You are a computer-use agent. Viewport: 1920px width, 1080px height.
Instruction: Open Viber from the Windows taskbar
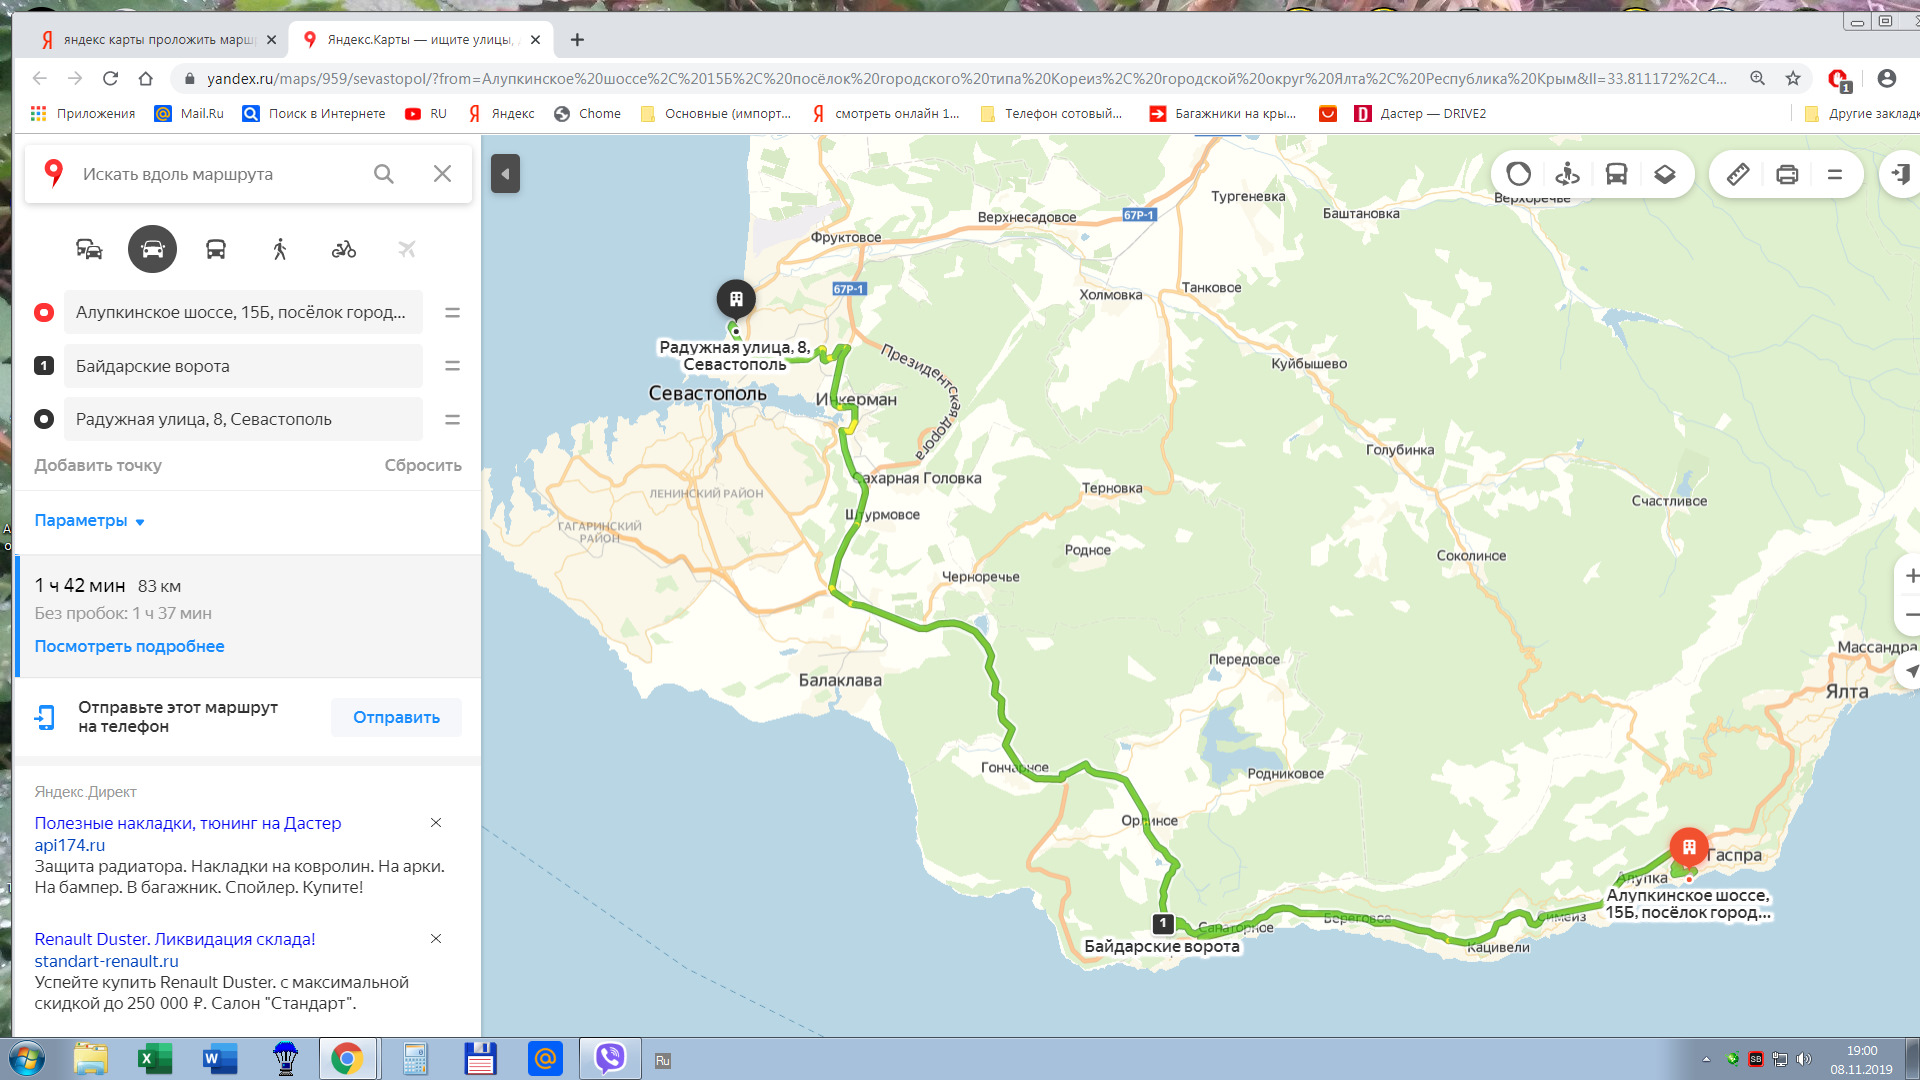[609, 1058]
